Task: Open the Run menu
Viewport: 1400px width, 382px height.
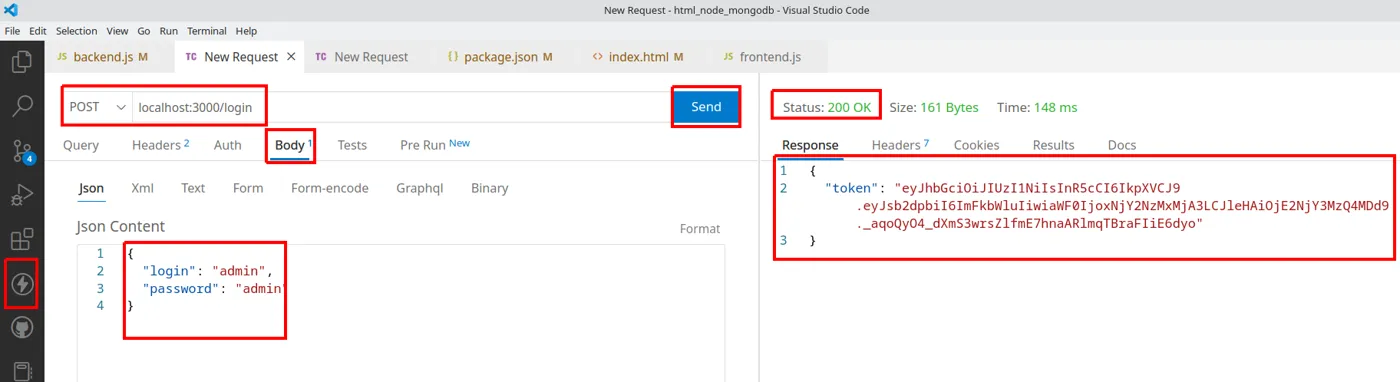Action: point(168,31)
